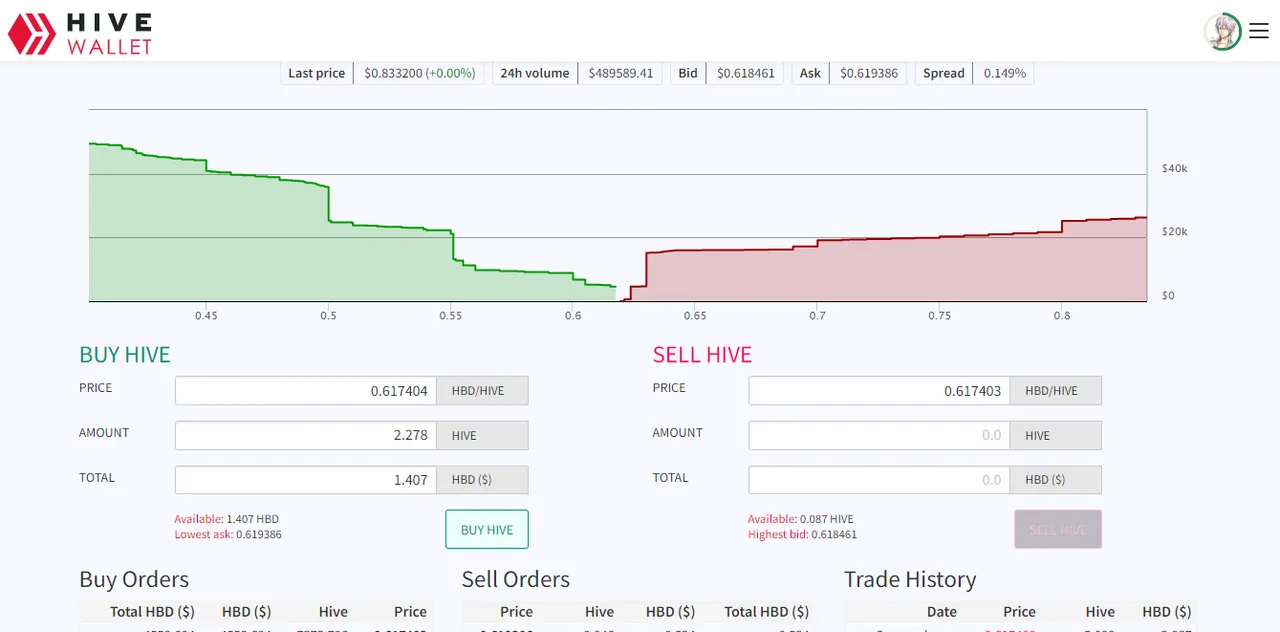
Task: Click the Highest bid 0.618461 link
Action: coord(802,535)
